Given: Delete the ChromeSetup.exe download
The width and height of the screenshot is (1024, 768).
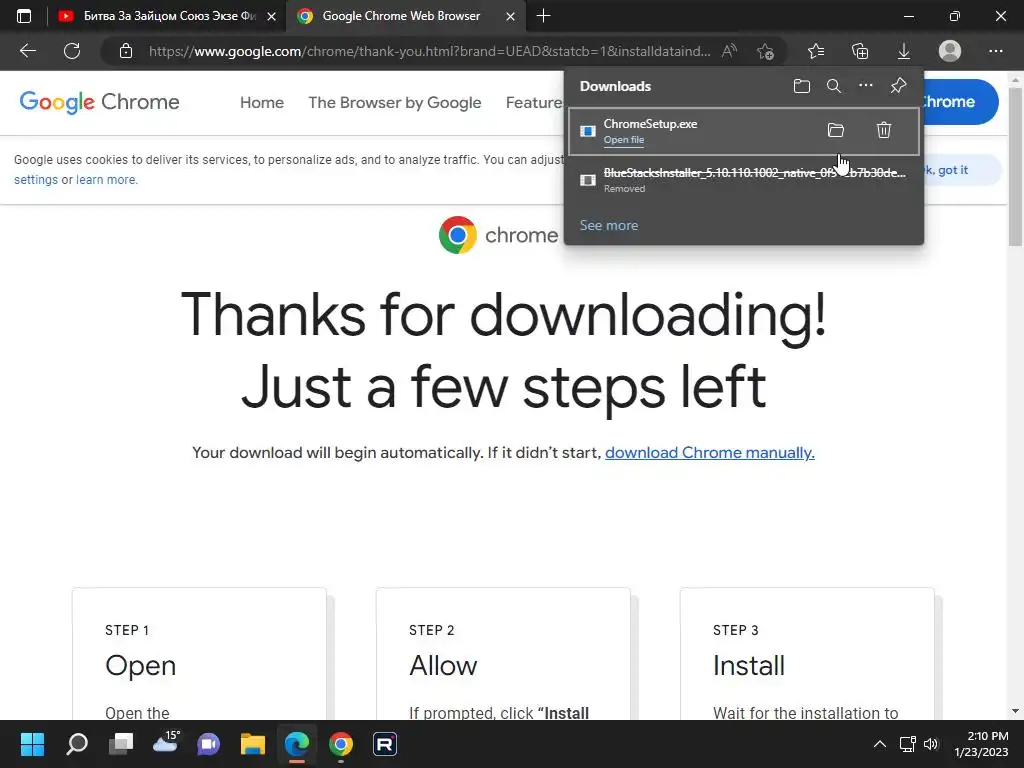Looking at the screenshot, I should [884, 130].
